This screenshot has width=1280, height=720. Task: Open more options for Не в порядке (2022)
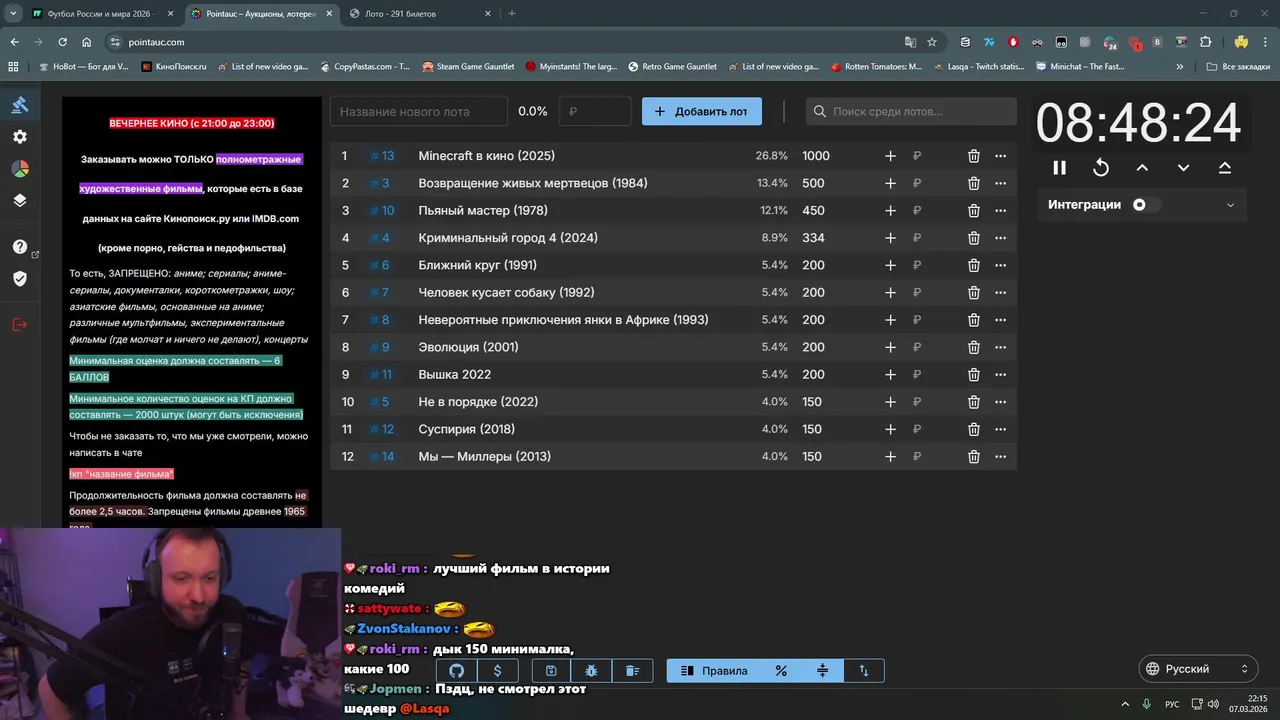[x=1000, y=402]
